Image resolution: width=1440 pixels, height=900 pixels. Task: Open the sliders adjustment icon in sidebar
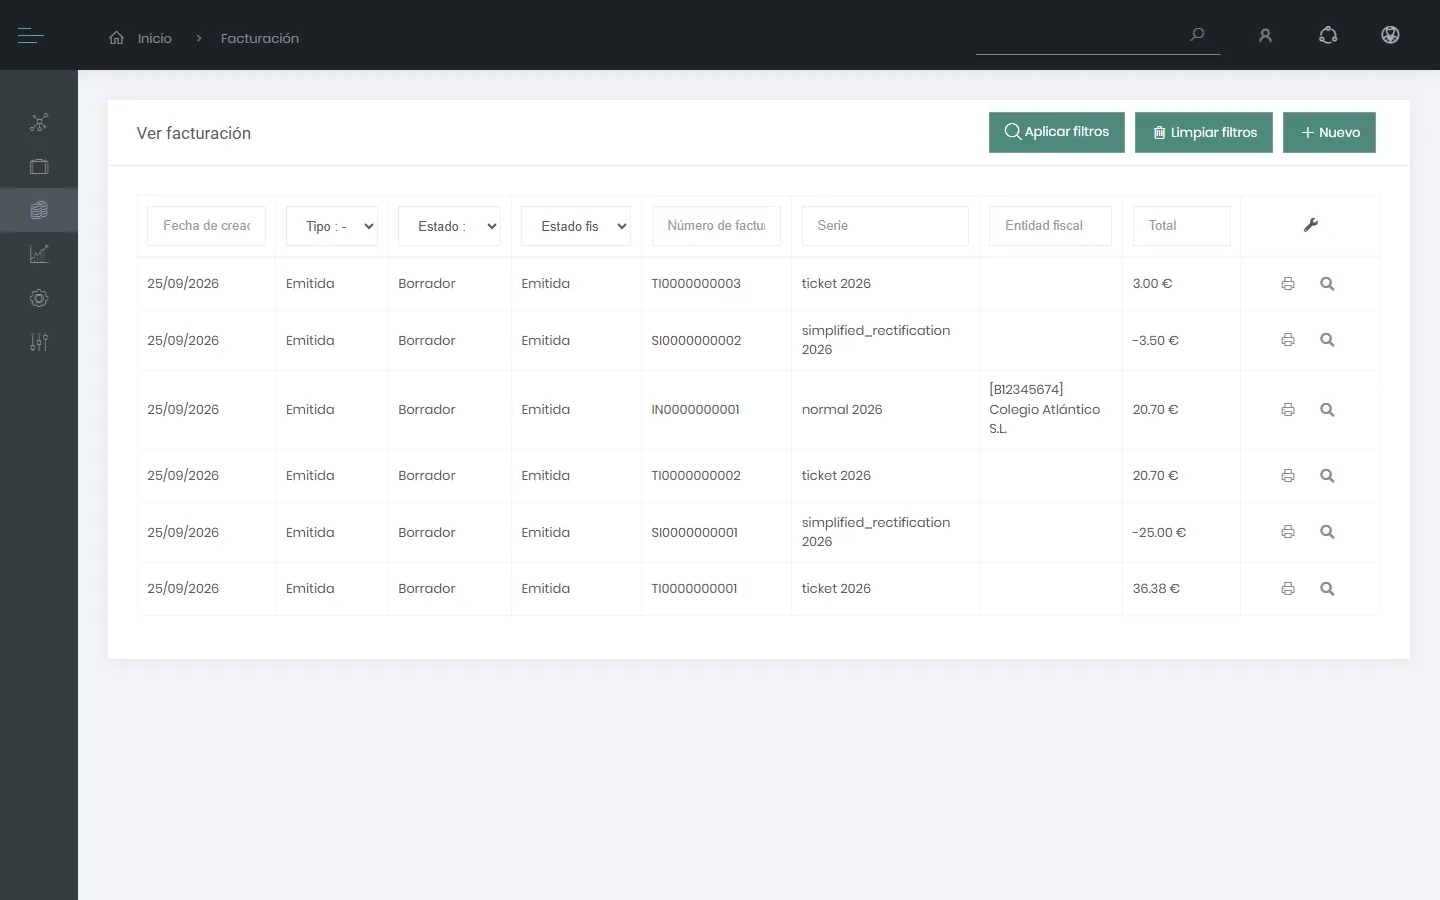coord(39,342)
